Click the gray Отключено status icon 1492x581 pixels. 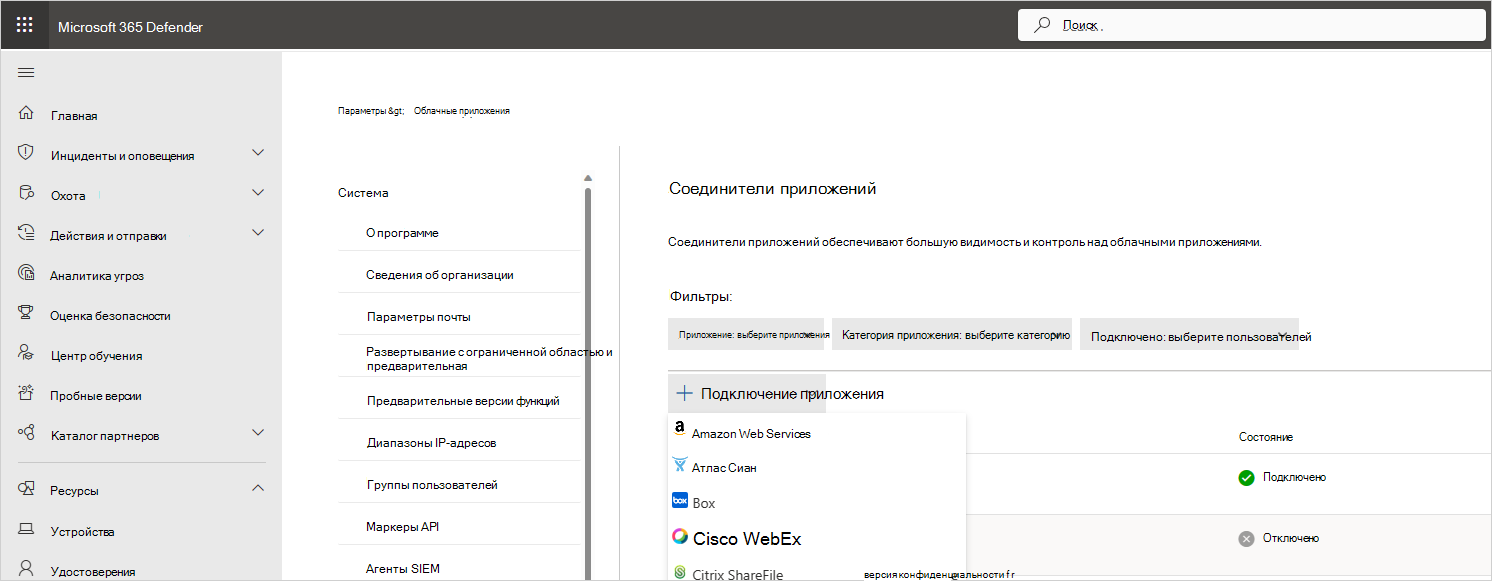[x=1246, y=539]
